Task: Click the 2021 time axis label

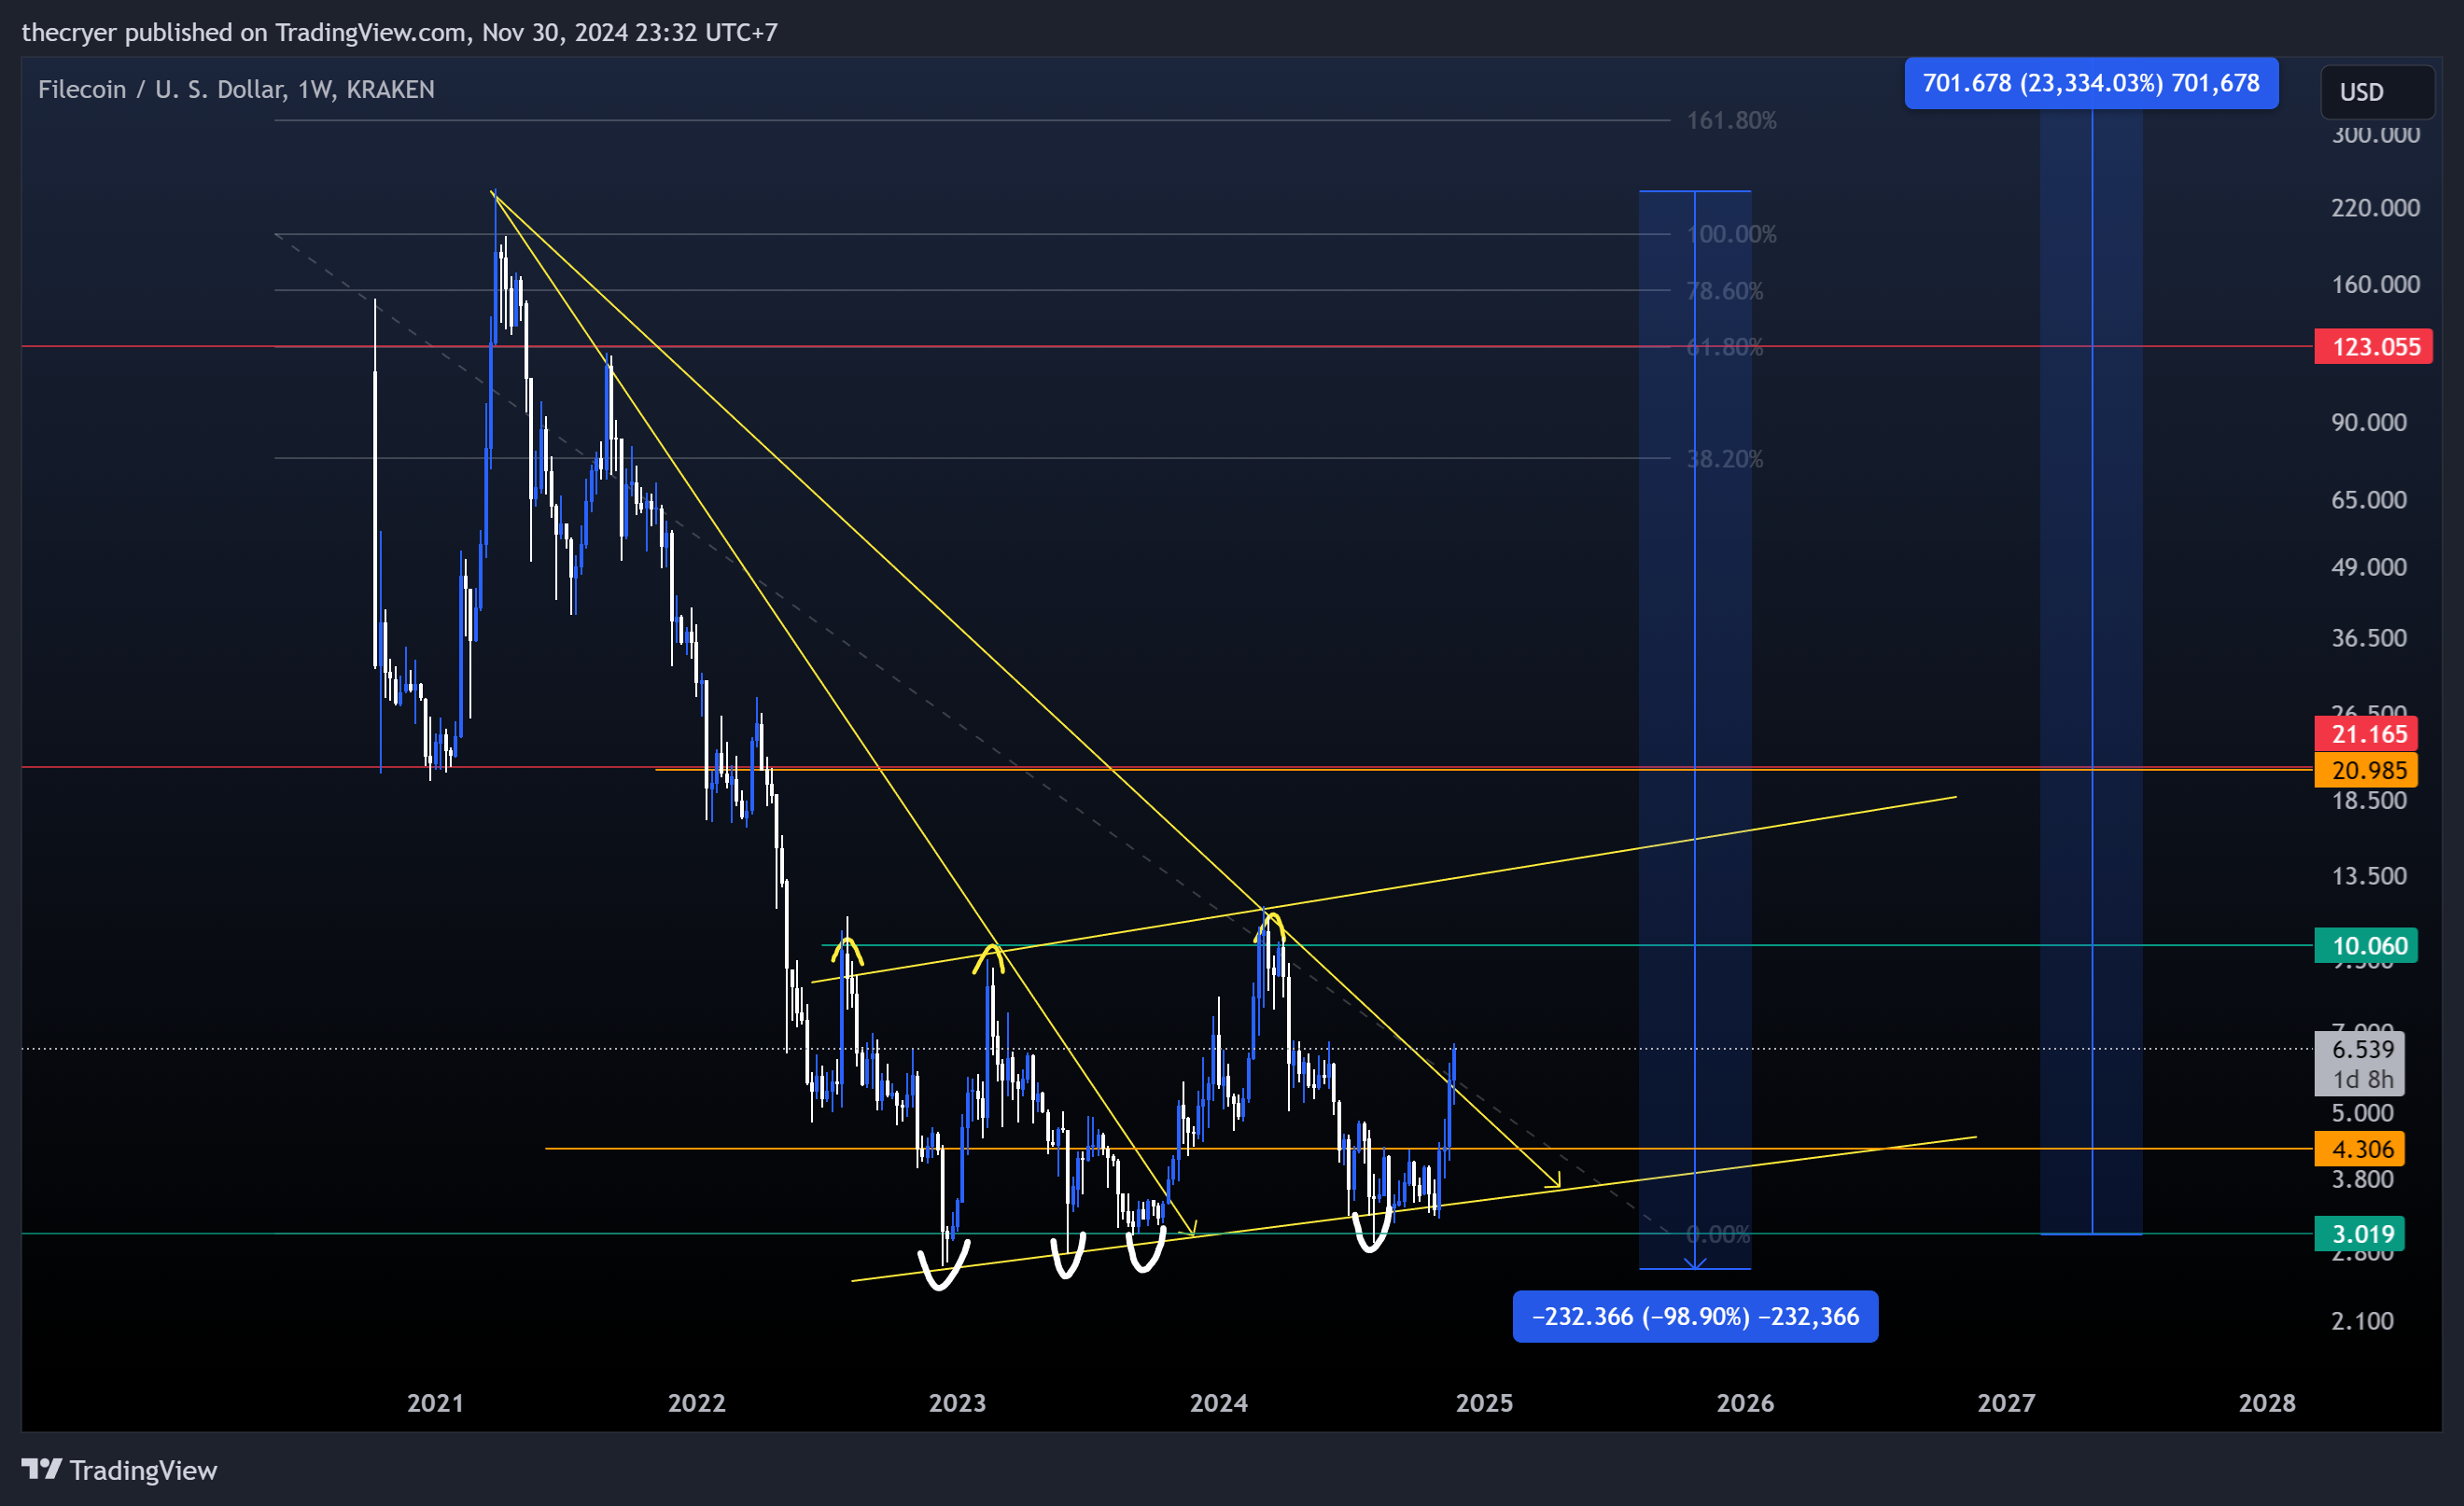Action: 435,1403
